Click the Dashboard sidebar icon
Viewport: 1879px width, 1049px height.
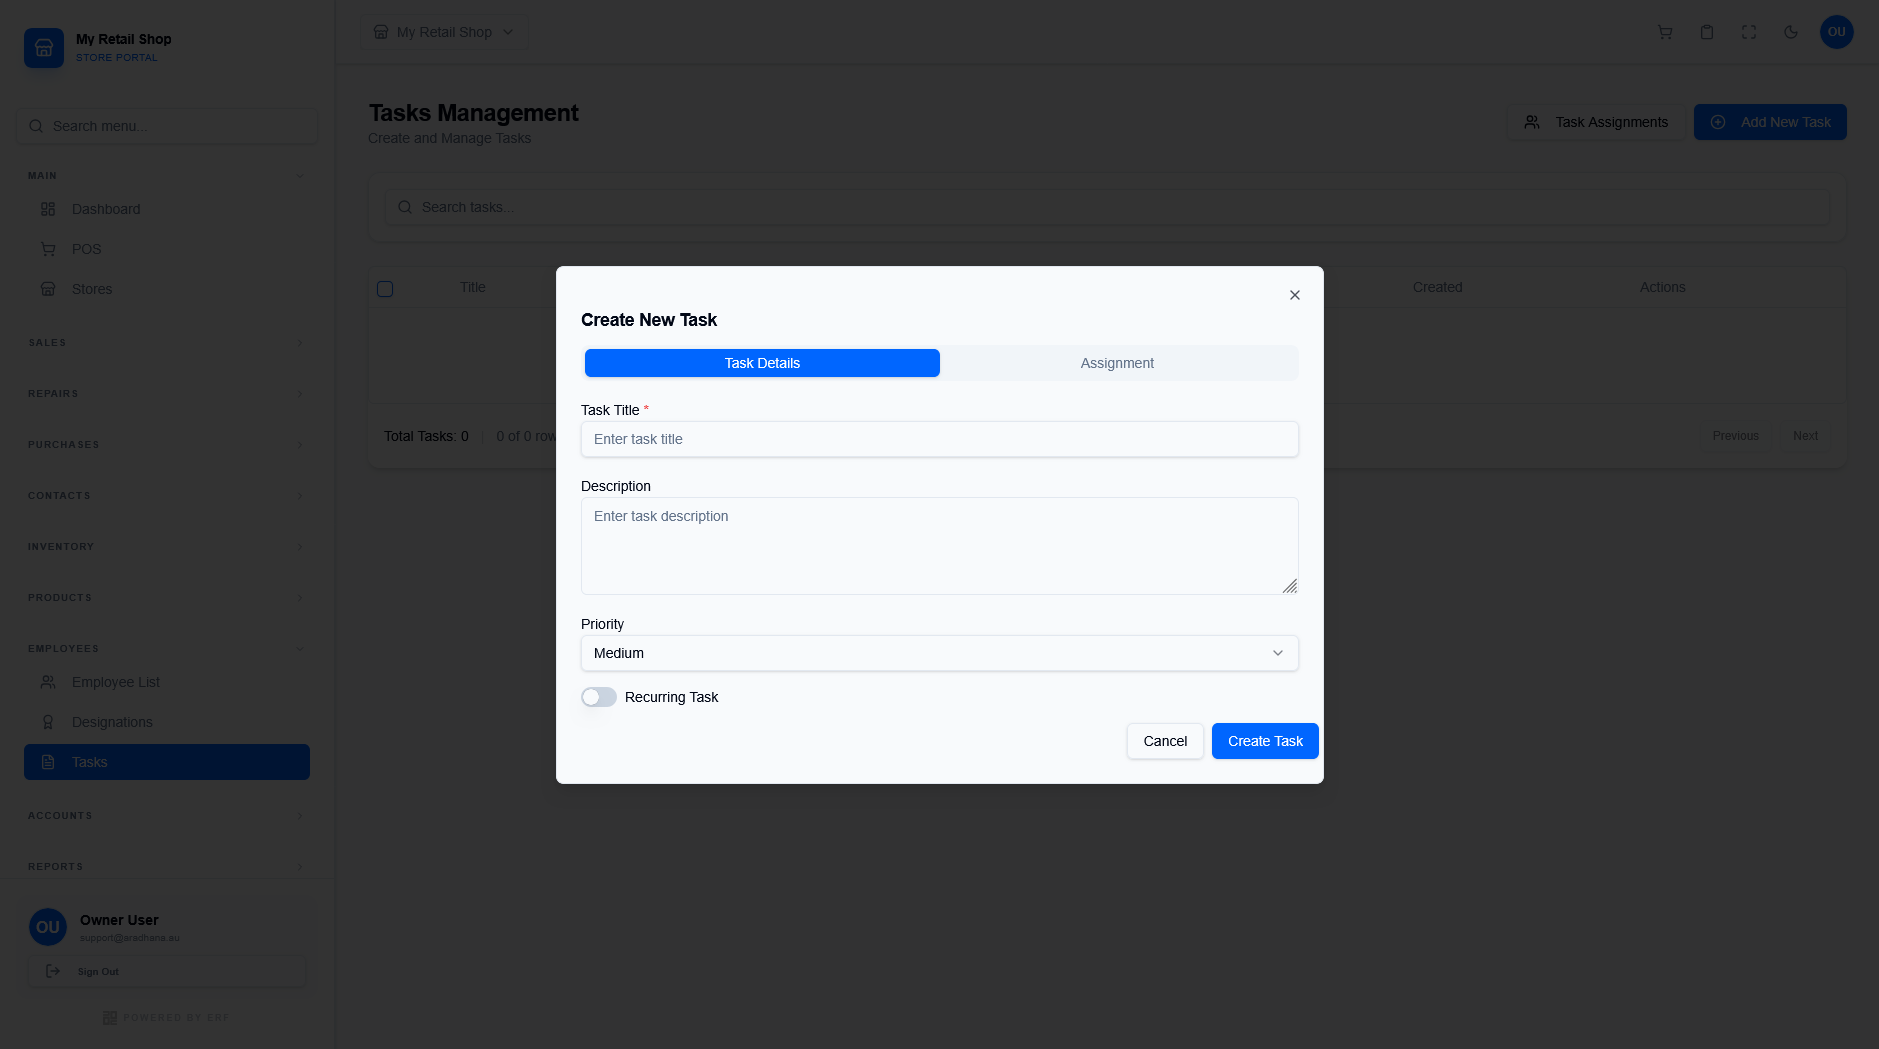click(x=49, y=209)
